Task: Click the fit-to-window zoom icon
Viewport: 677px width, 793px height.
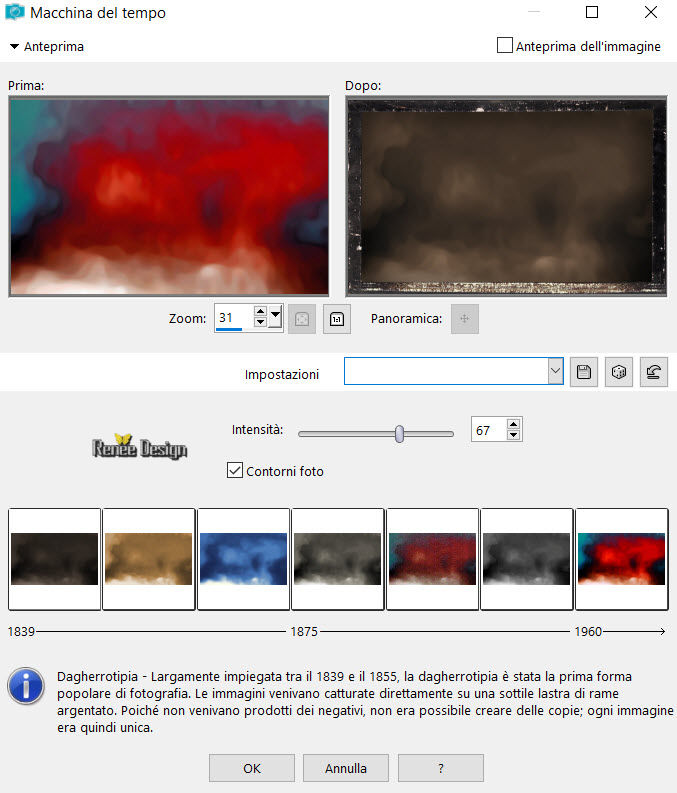Action: (302, 319)
